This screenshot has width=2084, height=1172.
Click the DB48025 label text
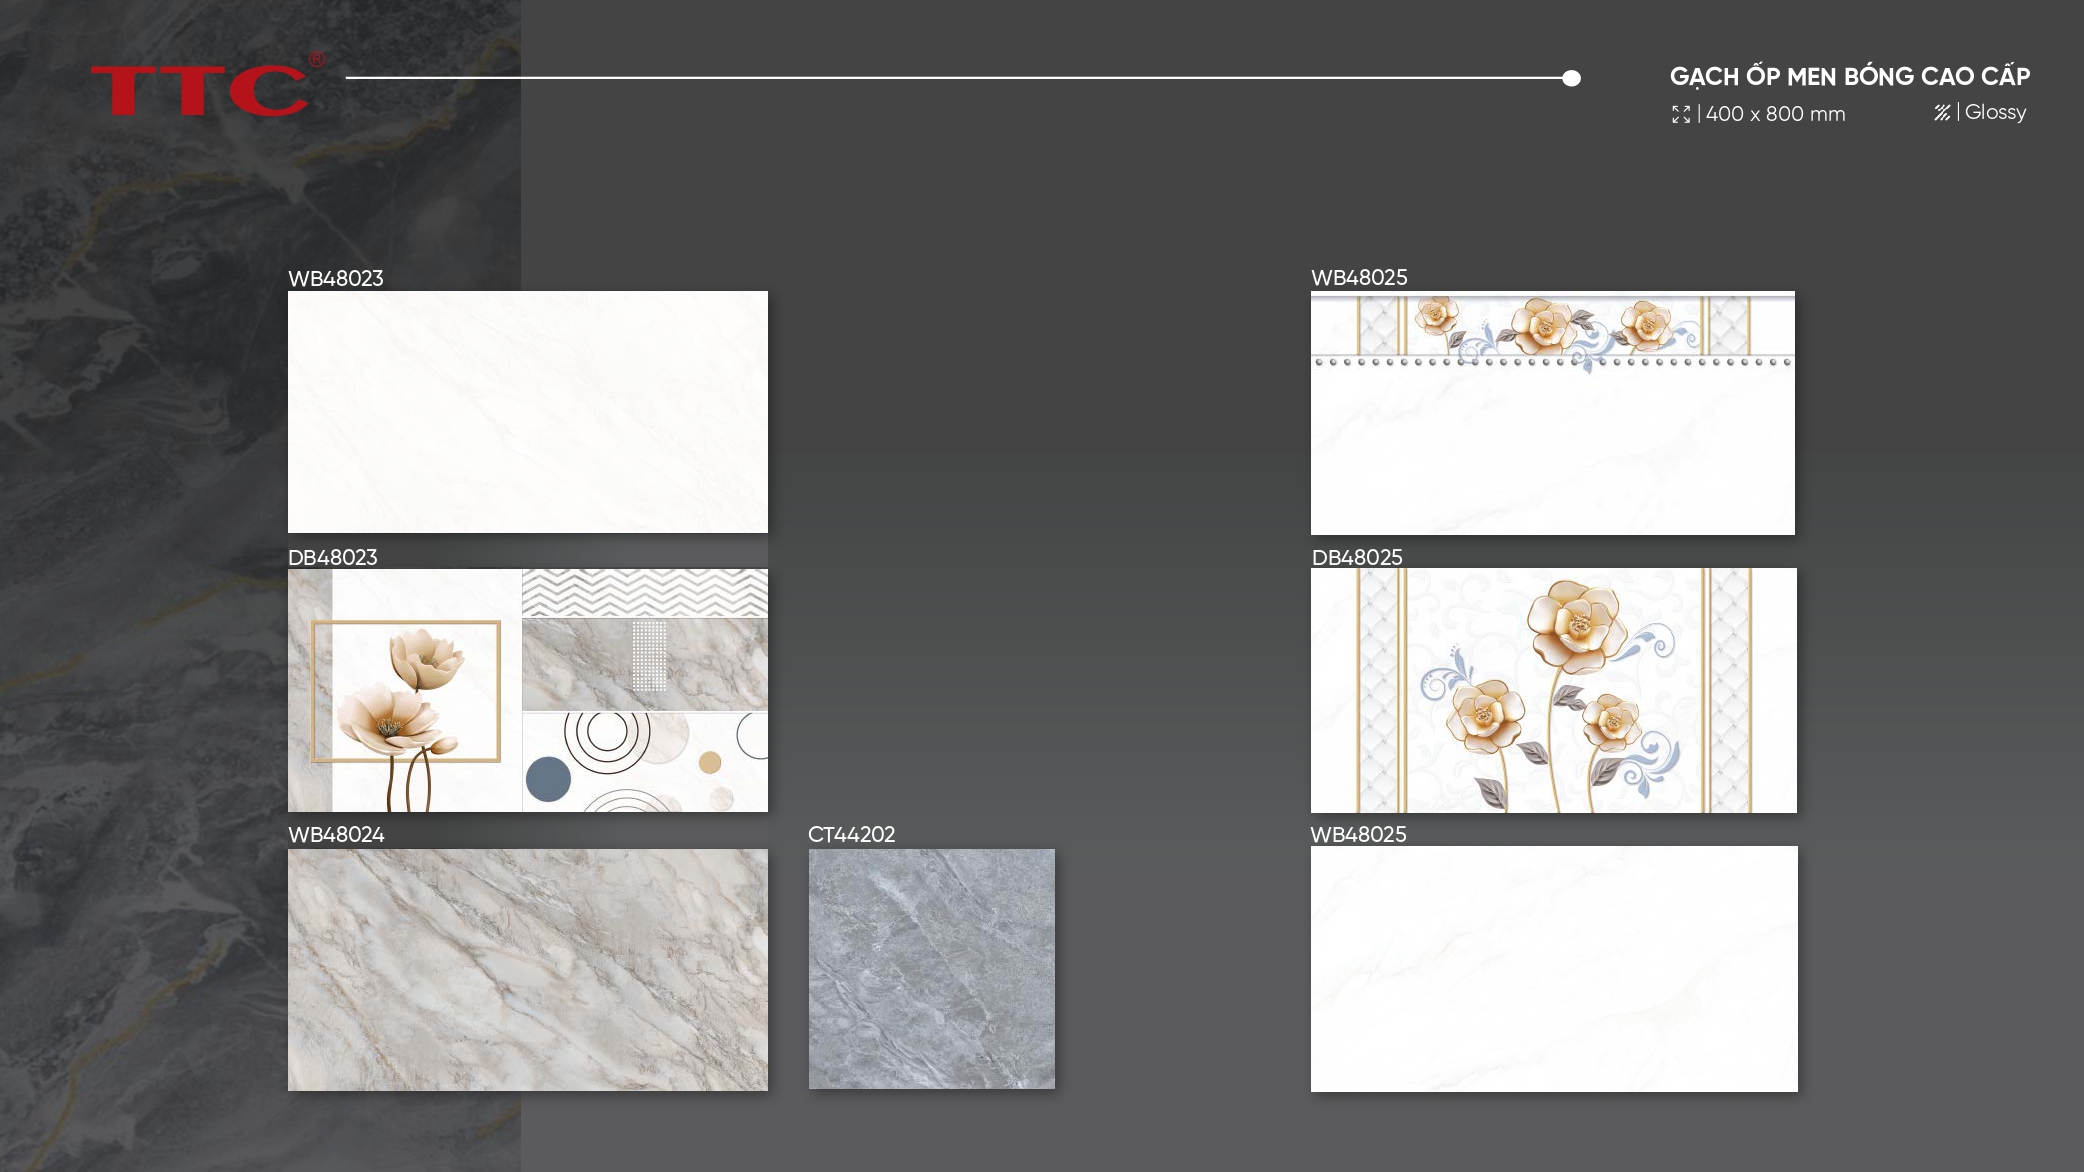click(x=1357, y=557)
